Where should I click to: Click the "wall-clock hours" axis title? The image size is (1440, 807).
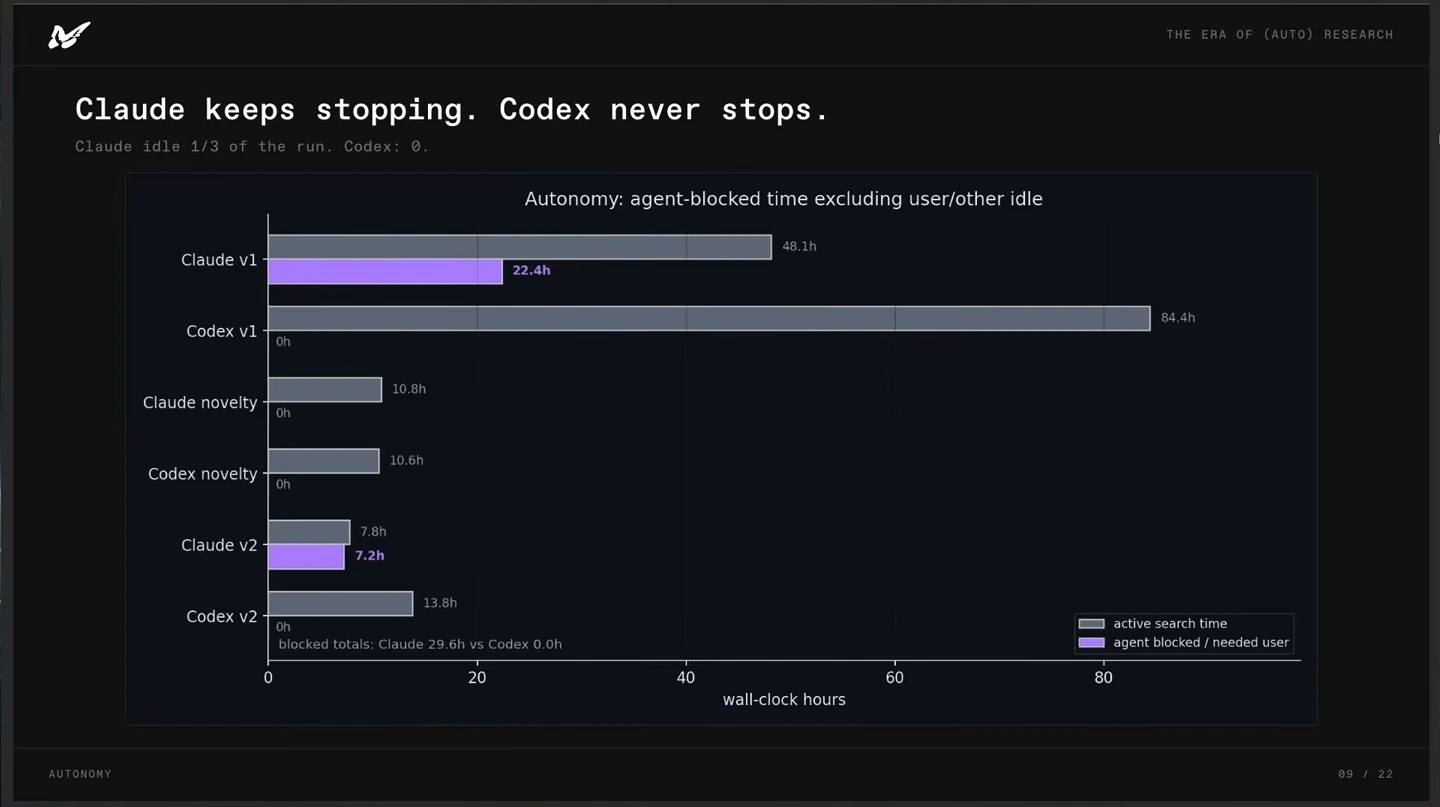pyautogui.click(x=784, y=700)
